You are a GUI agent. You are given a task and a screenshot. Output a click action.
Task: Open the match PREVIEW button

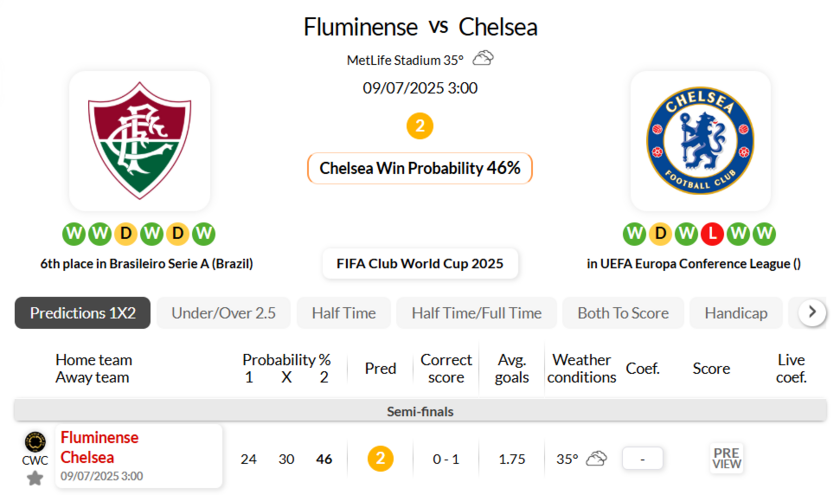(x=727, y=458)
